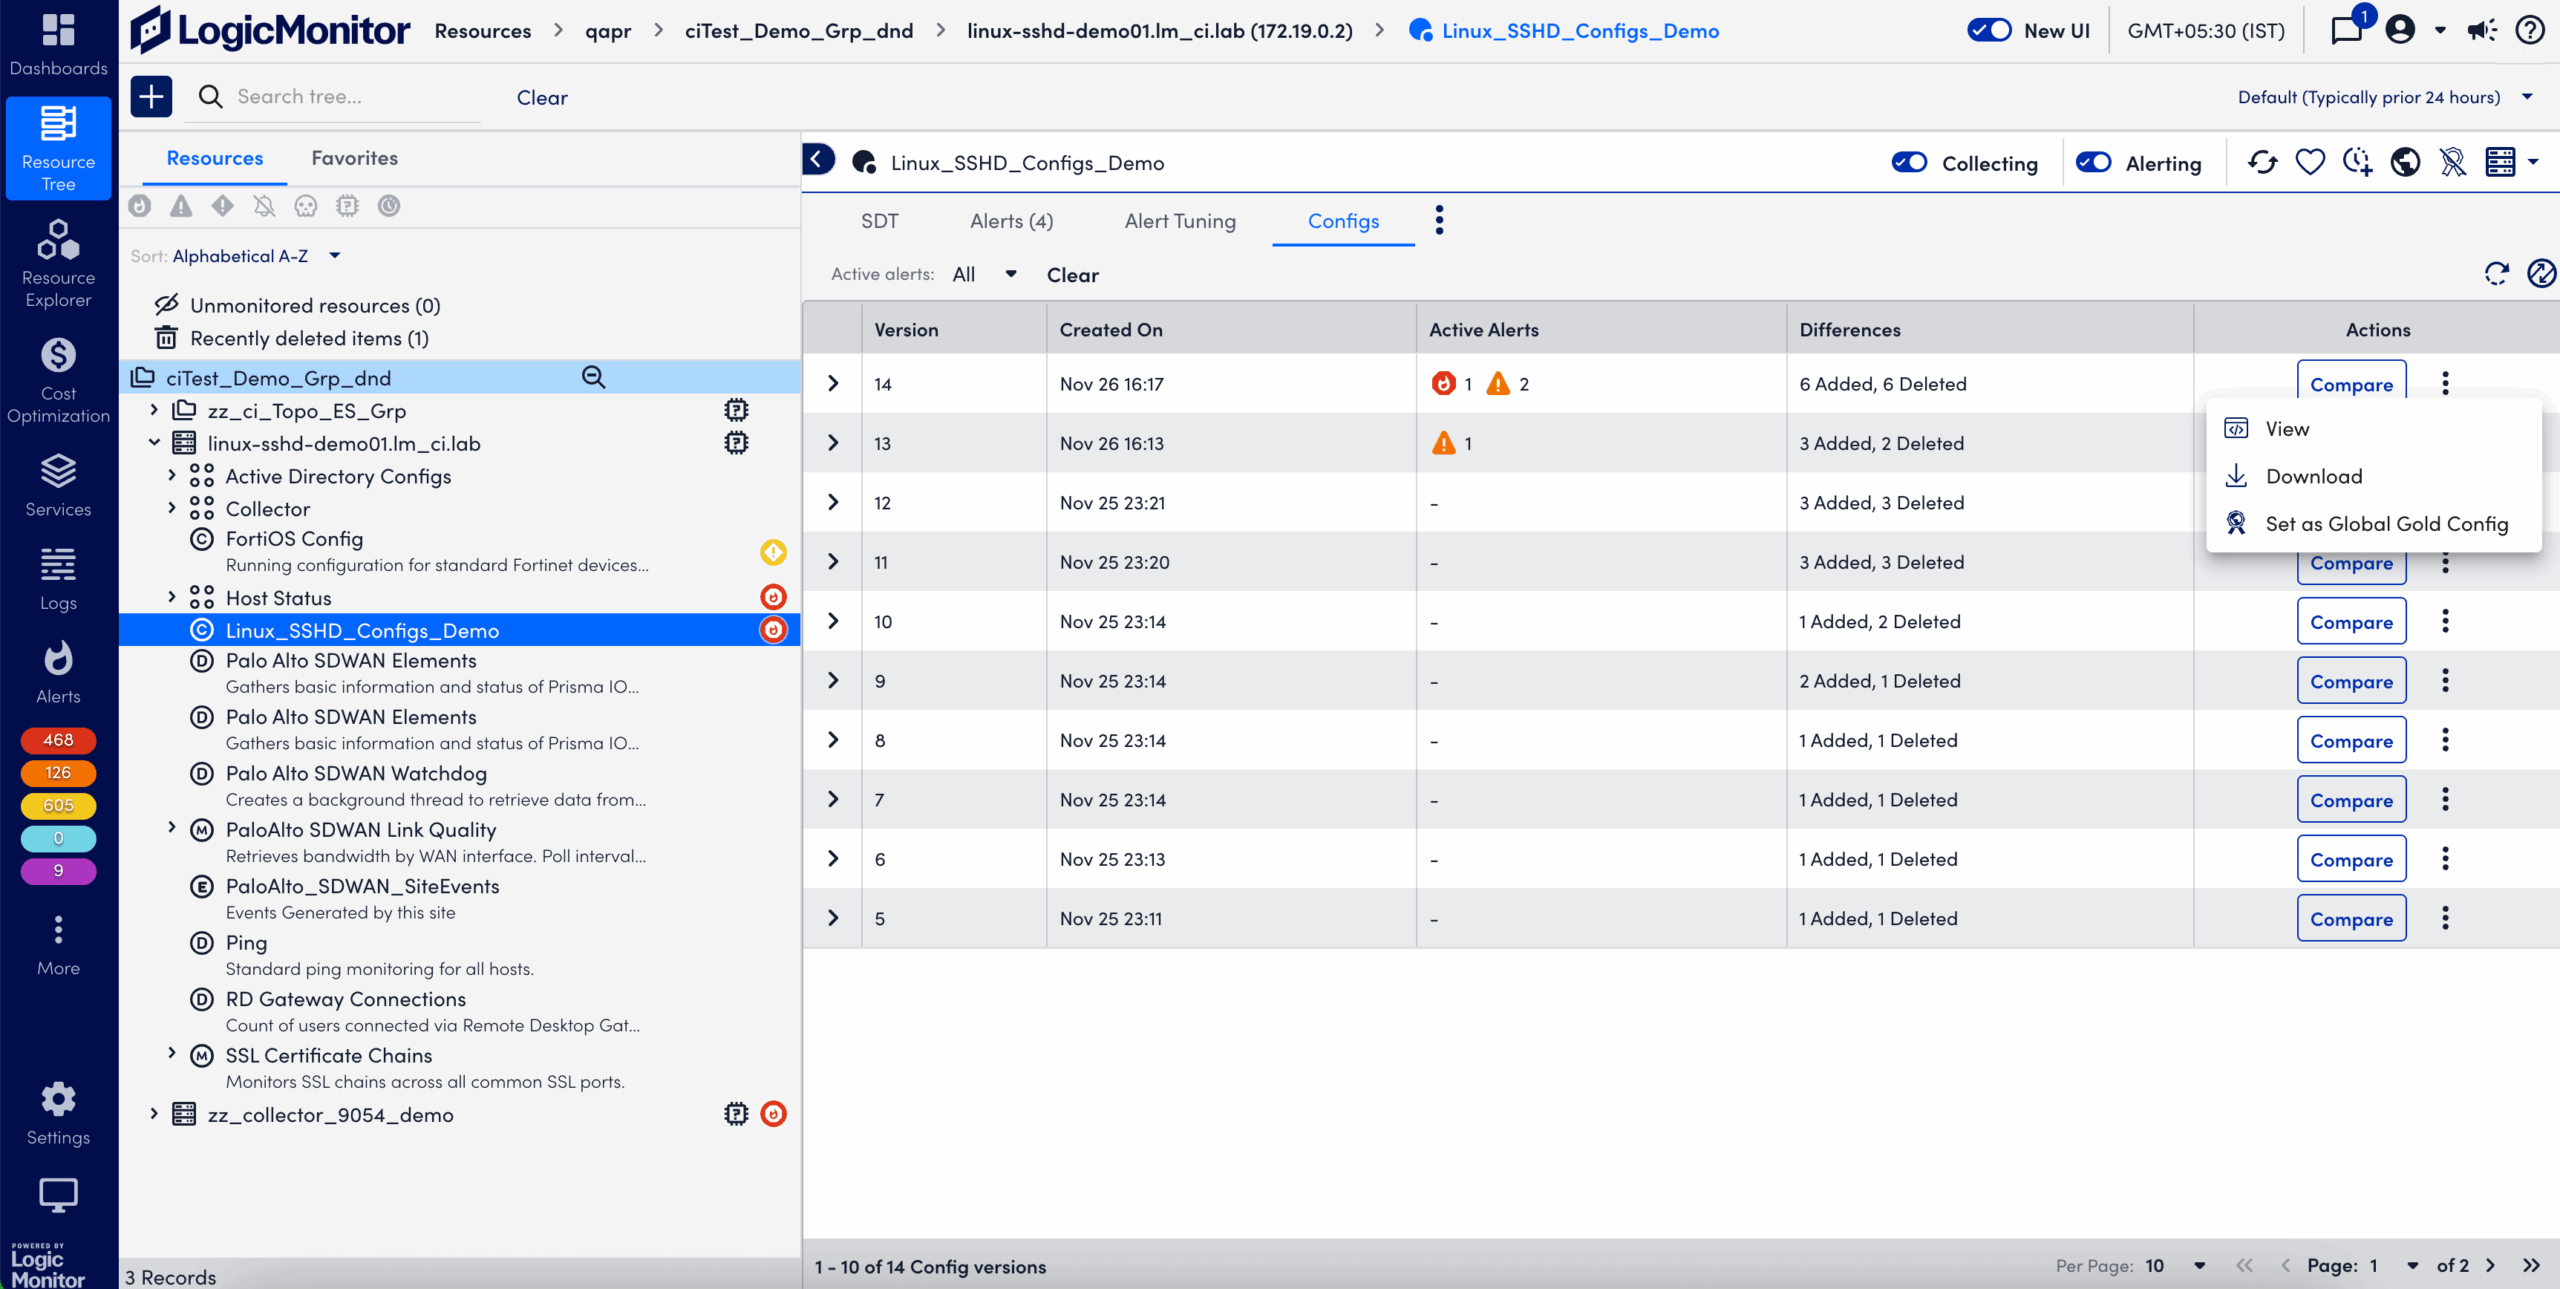Image resolution: width=2560 pixels, height=1289 pixels.
Task: Filter tree by dead resources skull icon
Action: coord(305,206)
